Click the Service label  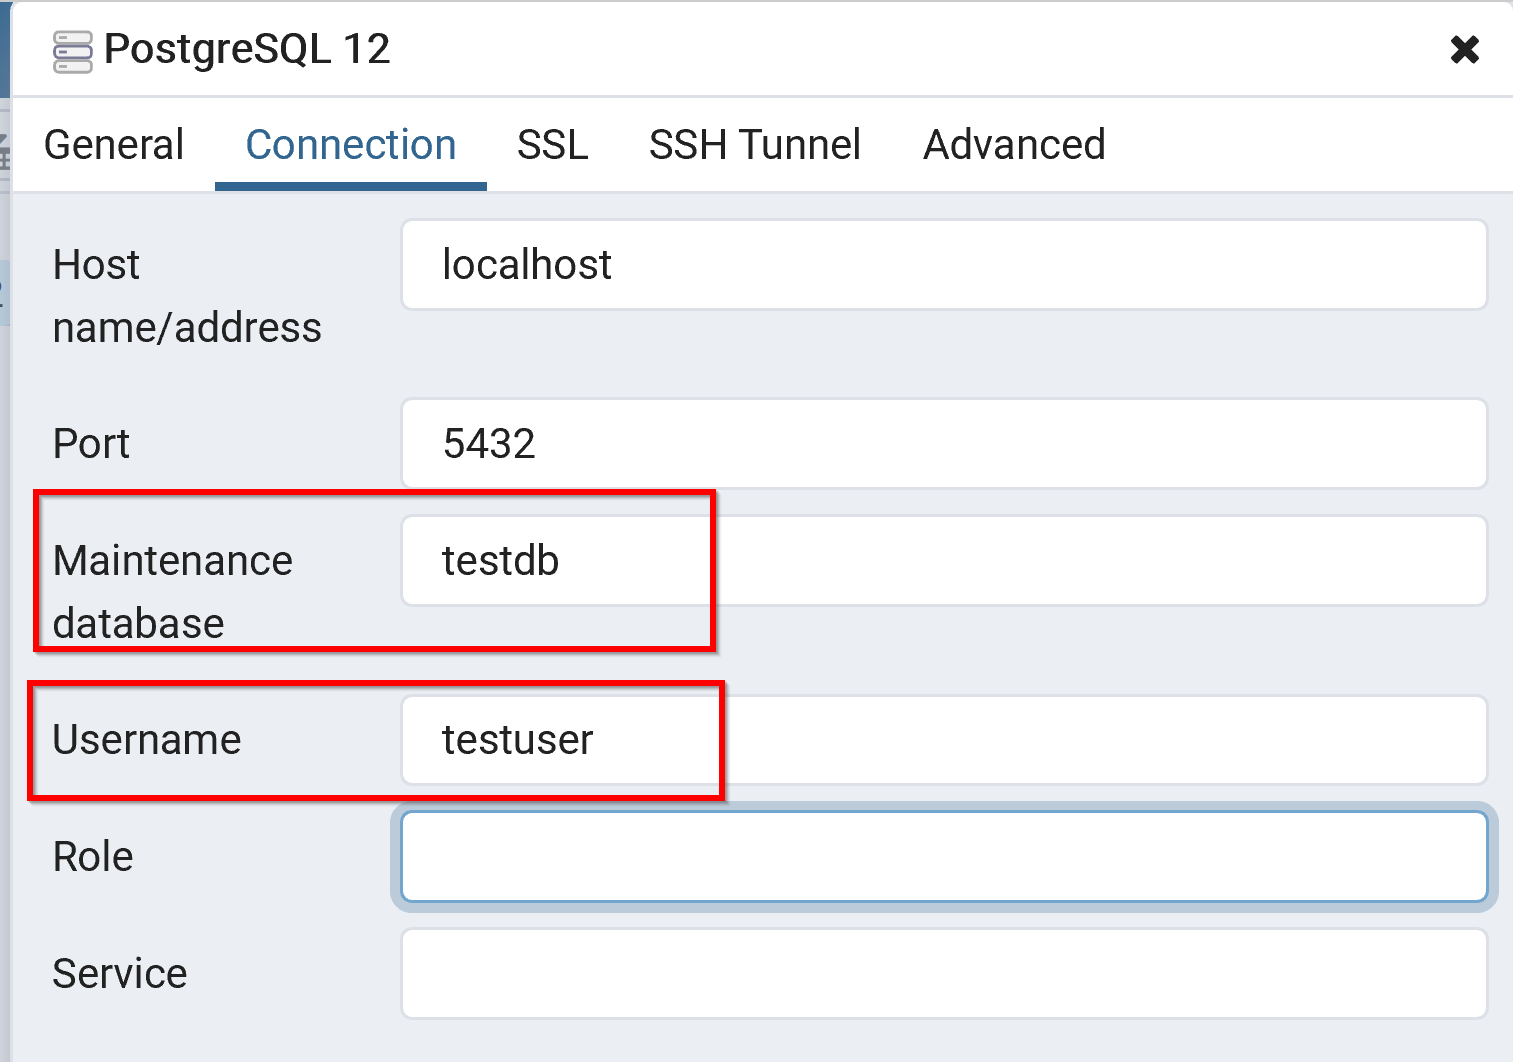pyautogui.click(x=120, y=974)
